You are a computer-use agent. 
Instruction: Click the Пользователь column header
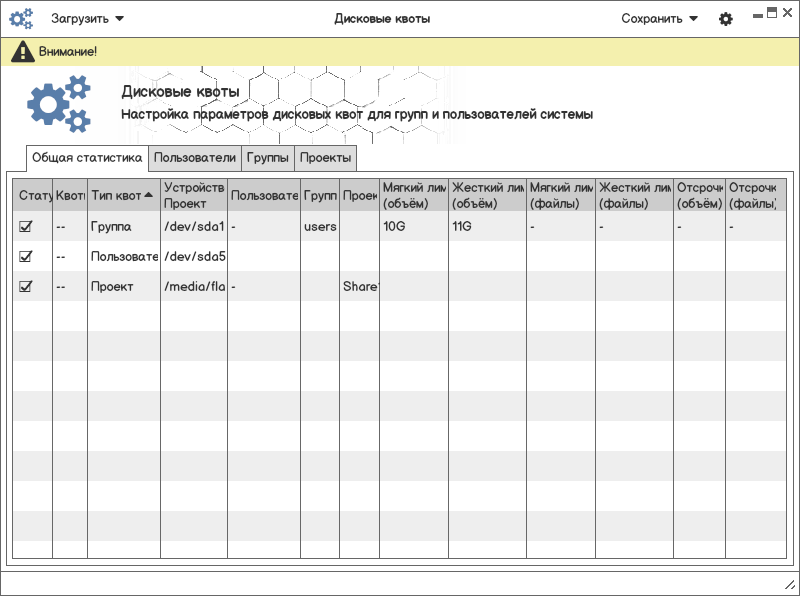pos(264,195)
